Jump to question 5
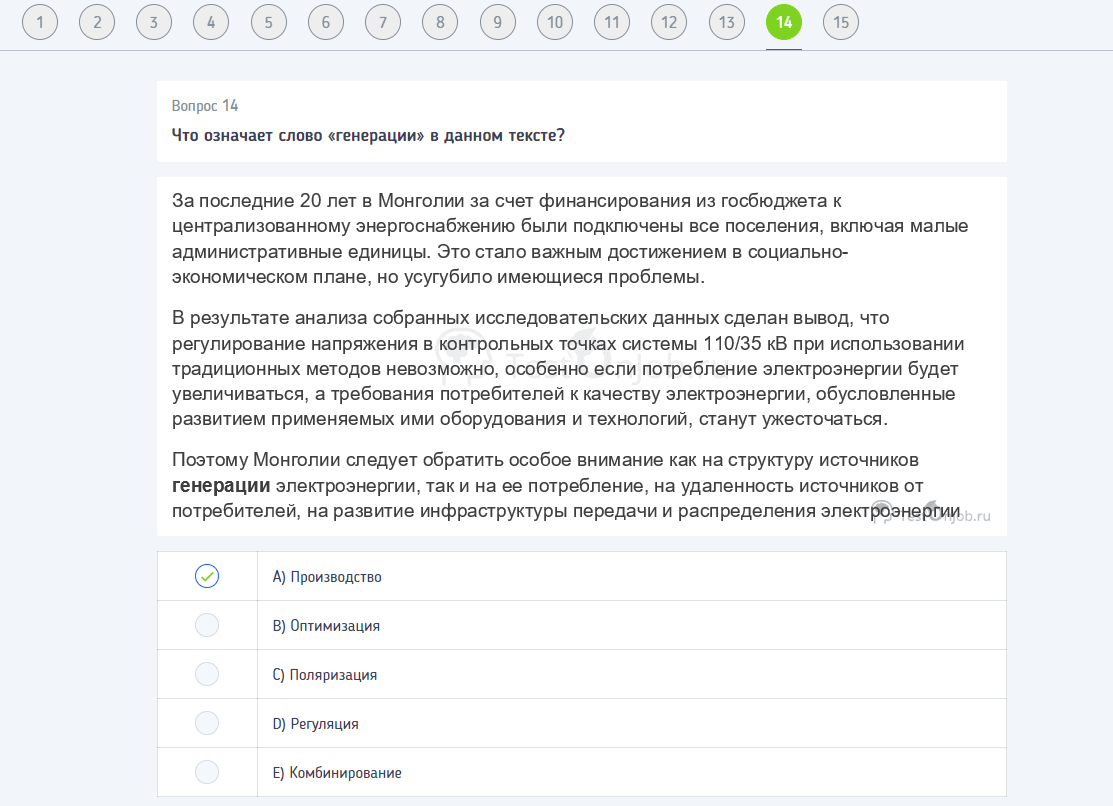The image size is (1113, 806). tap(268, 21)
